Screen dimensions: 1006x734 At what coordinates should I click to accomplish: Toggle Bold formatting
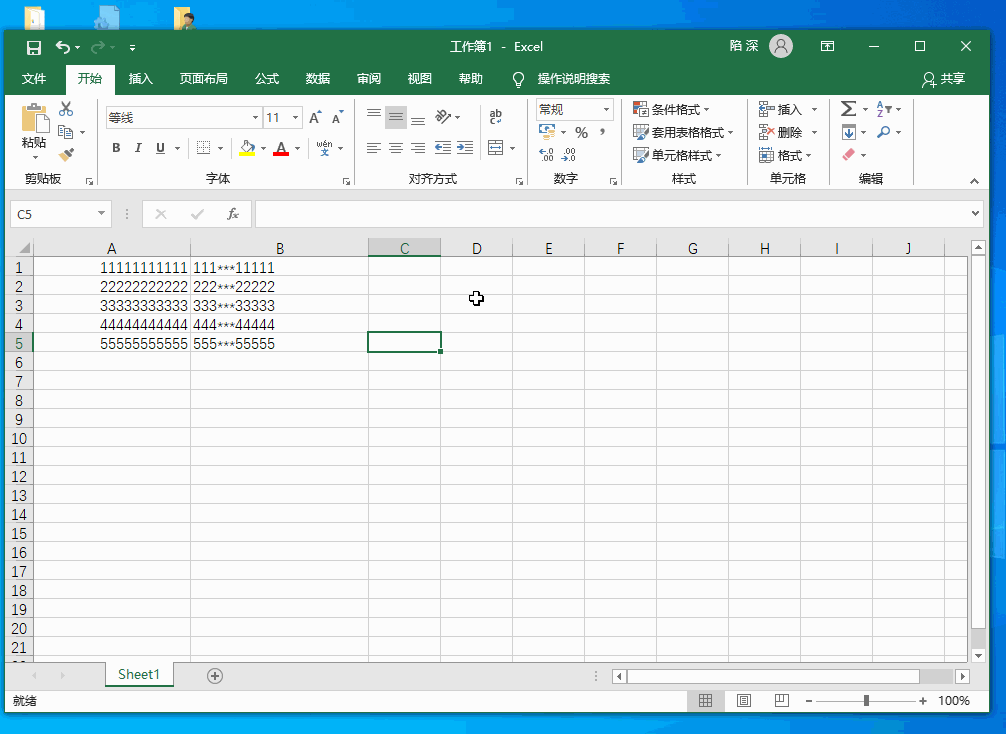tap(116, 148)
